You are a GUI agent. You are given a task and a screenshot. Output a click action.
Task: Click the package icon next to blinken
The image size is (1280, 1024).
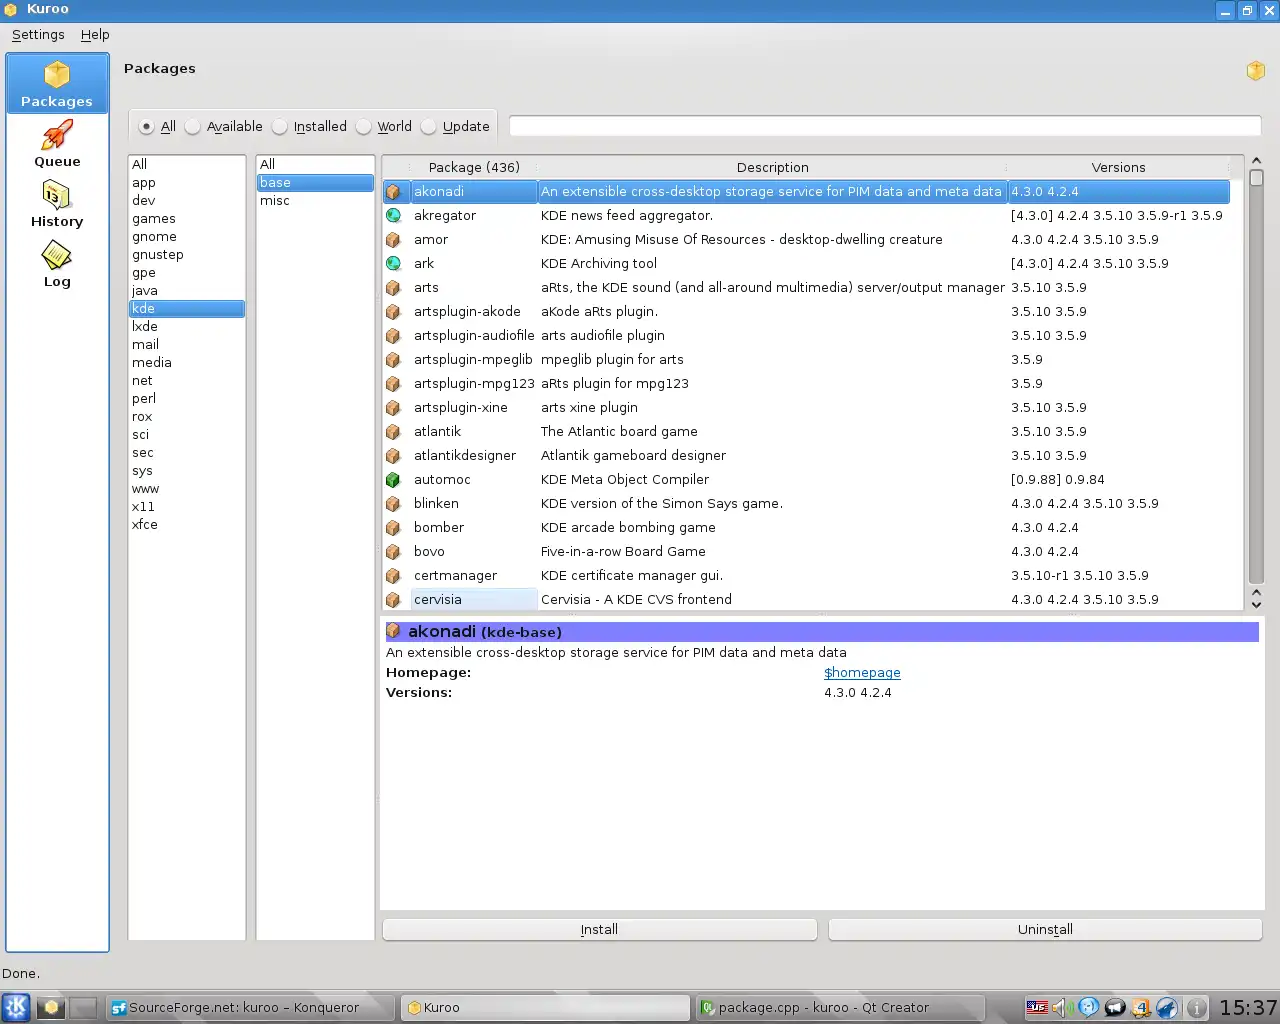click(x=393, y=503)
